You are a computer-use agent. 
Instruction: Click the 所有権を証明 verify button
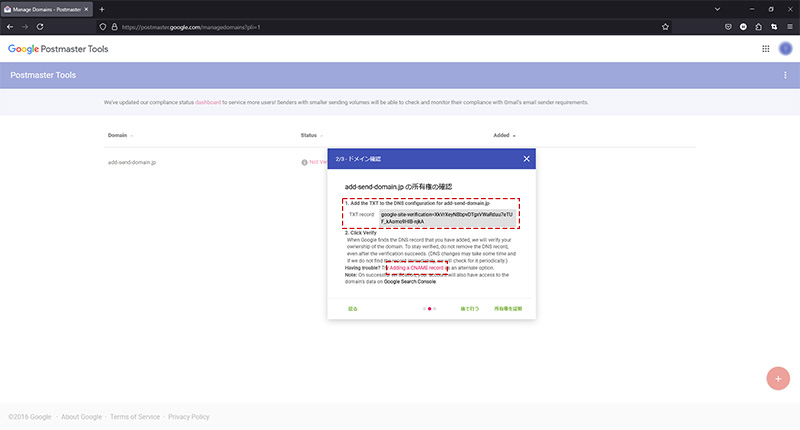[x=508, y=309]
